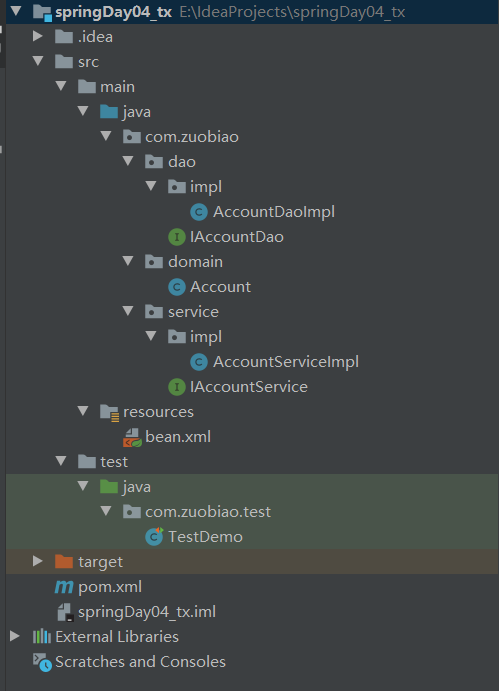Click the TestDemo test class icon
Viewport: 499px width, 691px height.
point(154,536)
